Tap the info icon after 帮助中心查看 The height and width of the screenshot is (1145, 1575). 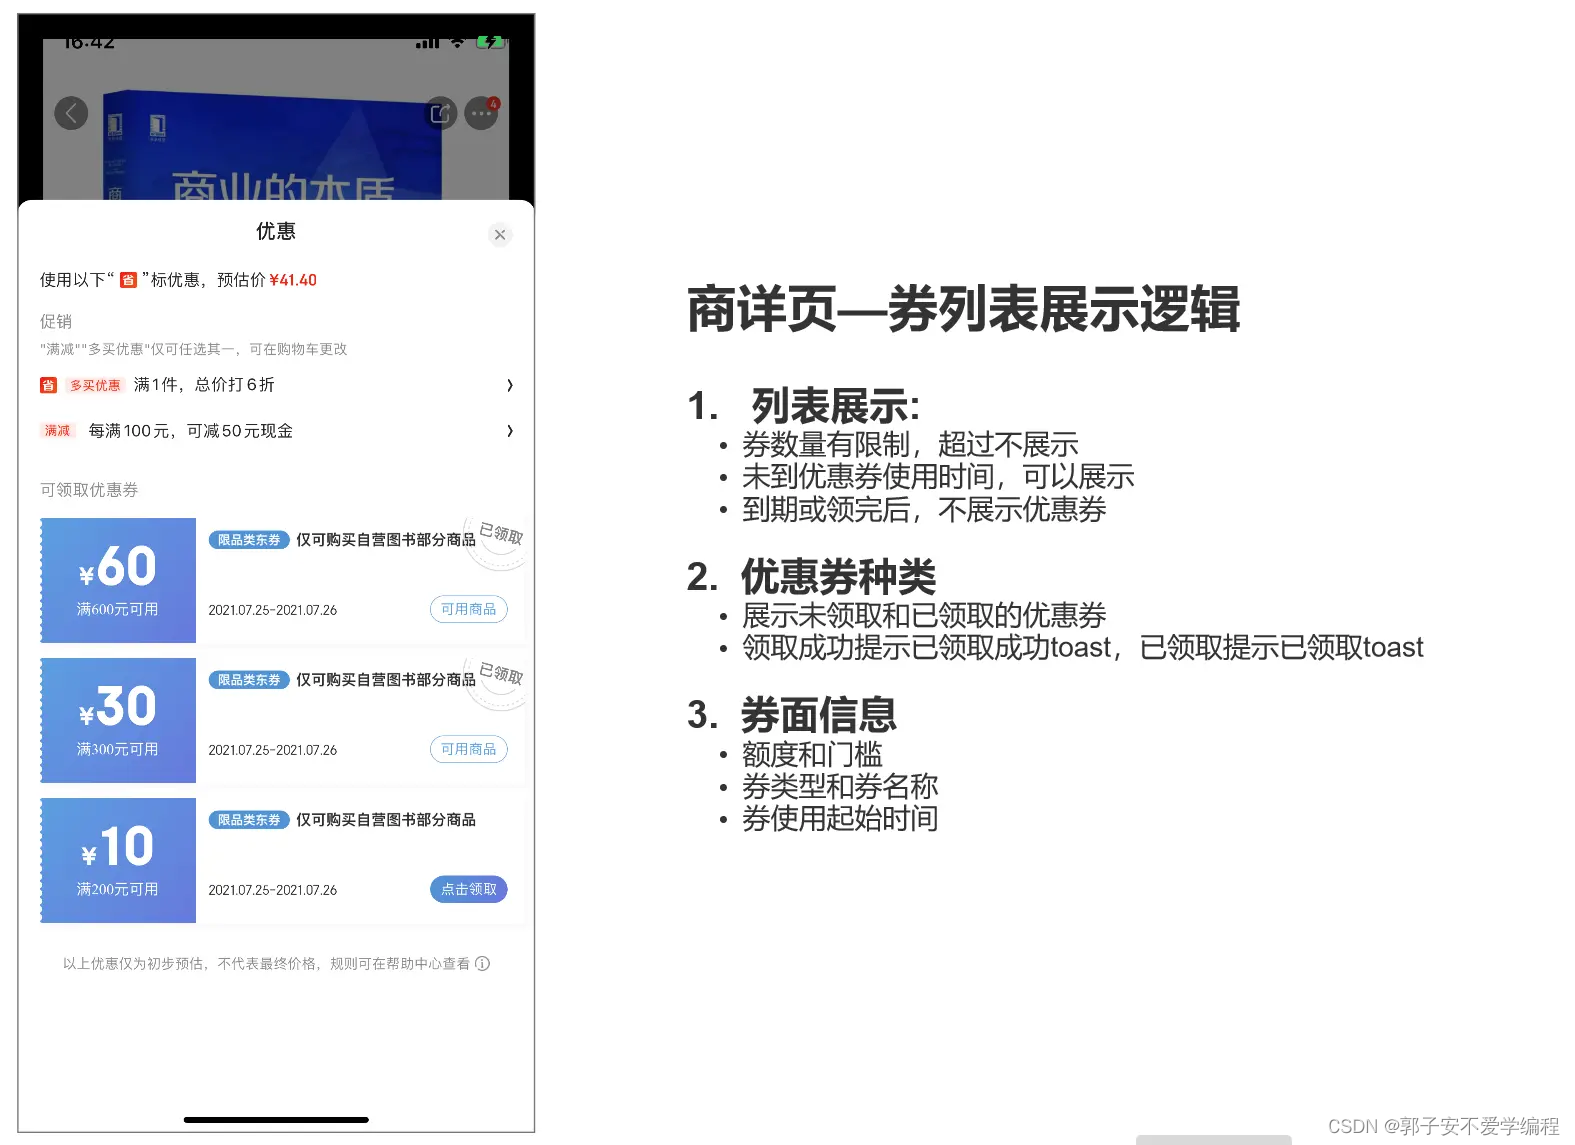point(482,963)
